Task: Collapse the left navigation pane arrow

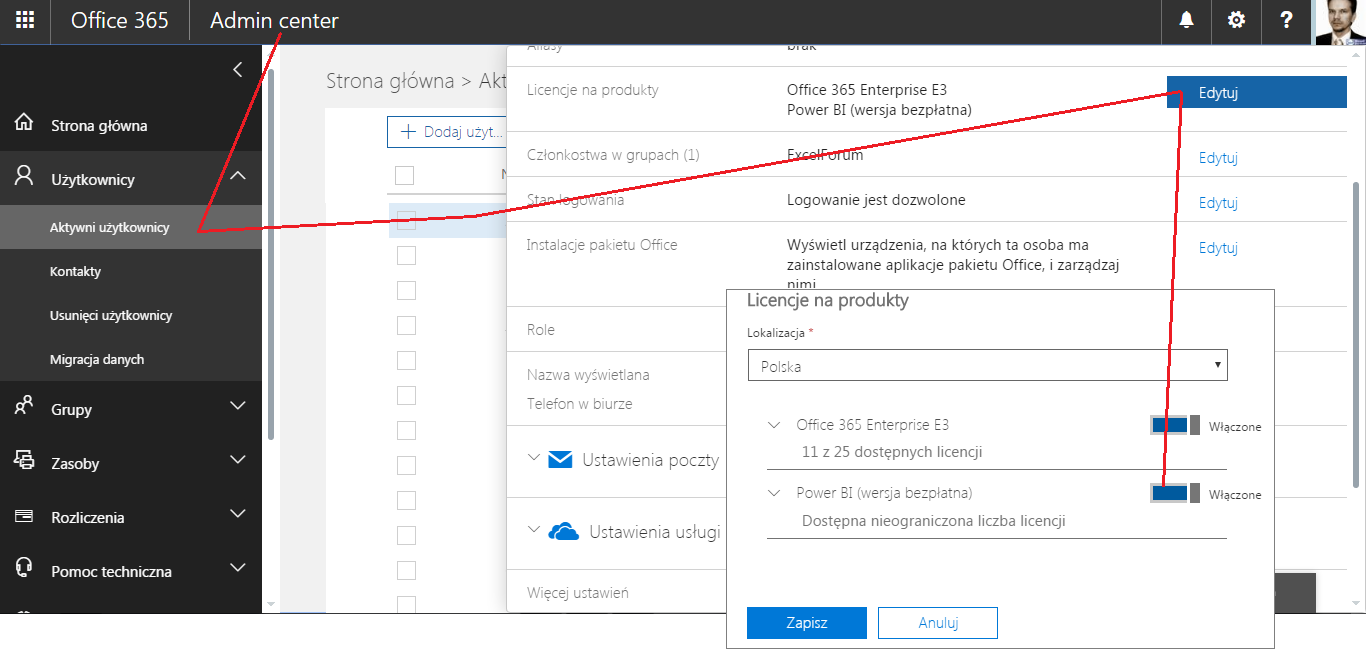Action: tap(237, 69)
